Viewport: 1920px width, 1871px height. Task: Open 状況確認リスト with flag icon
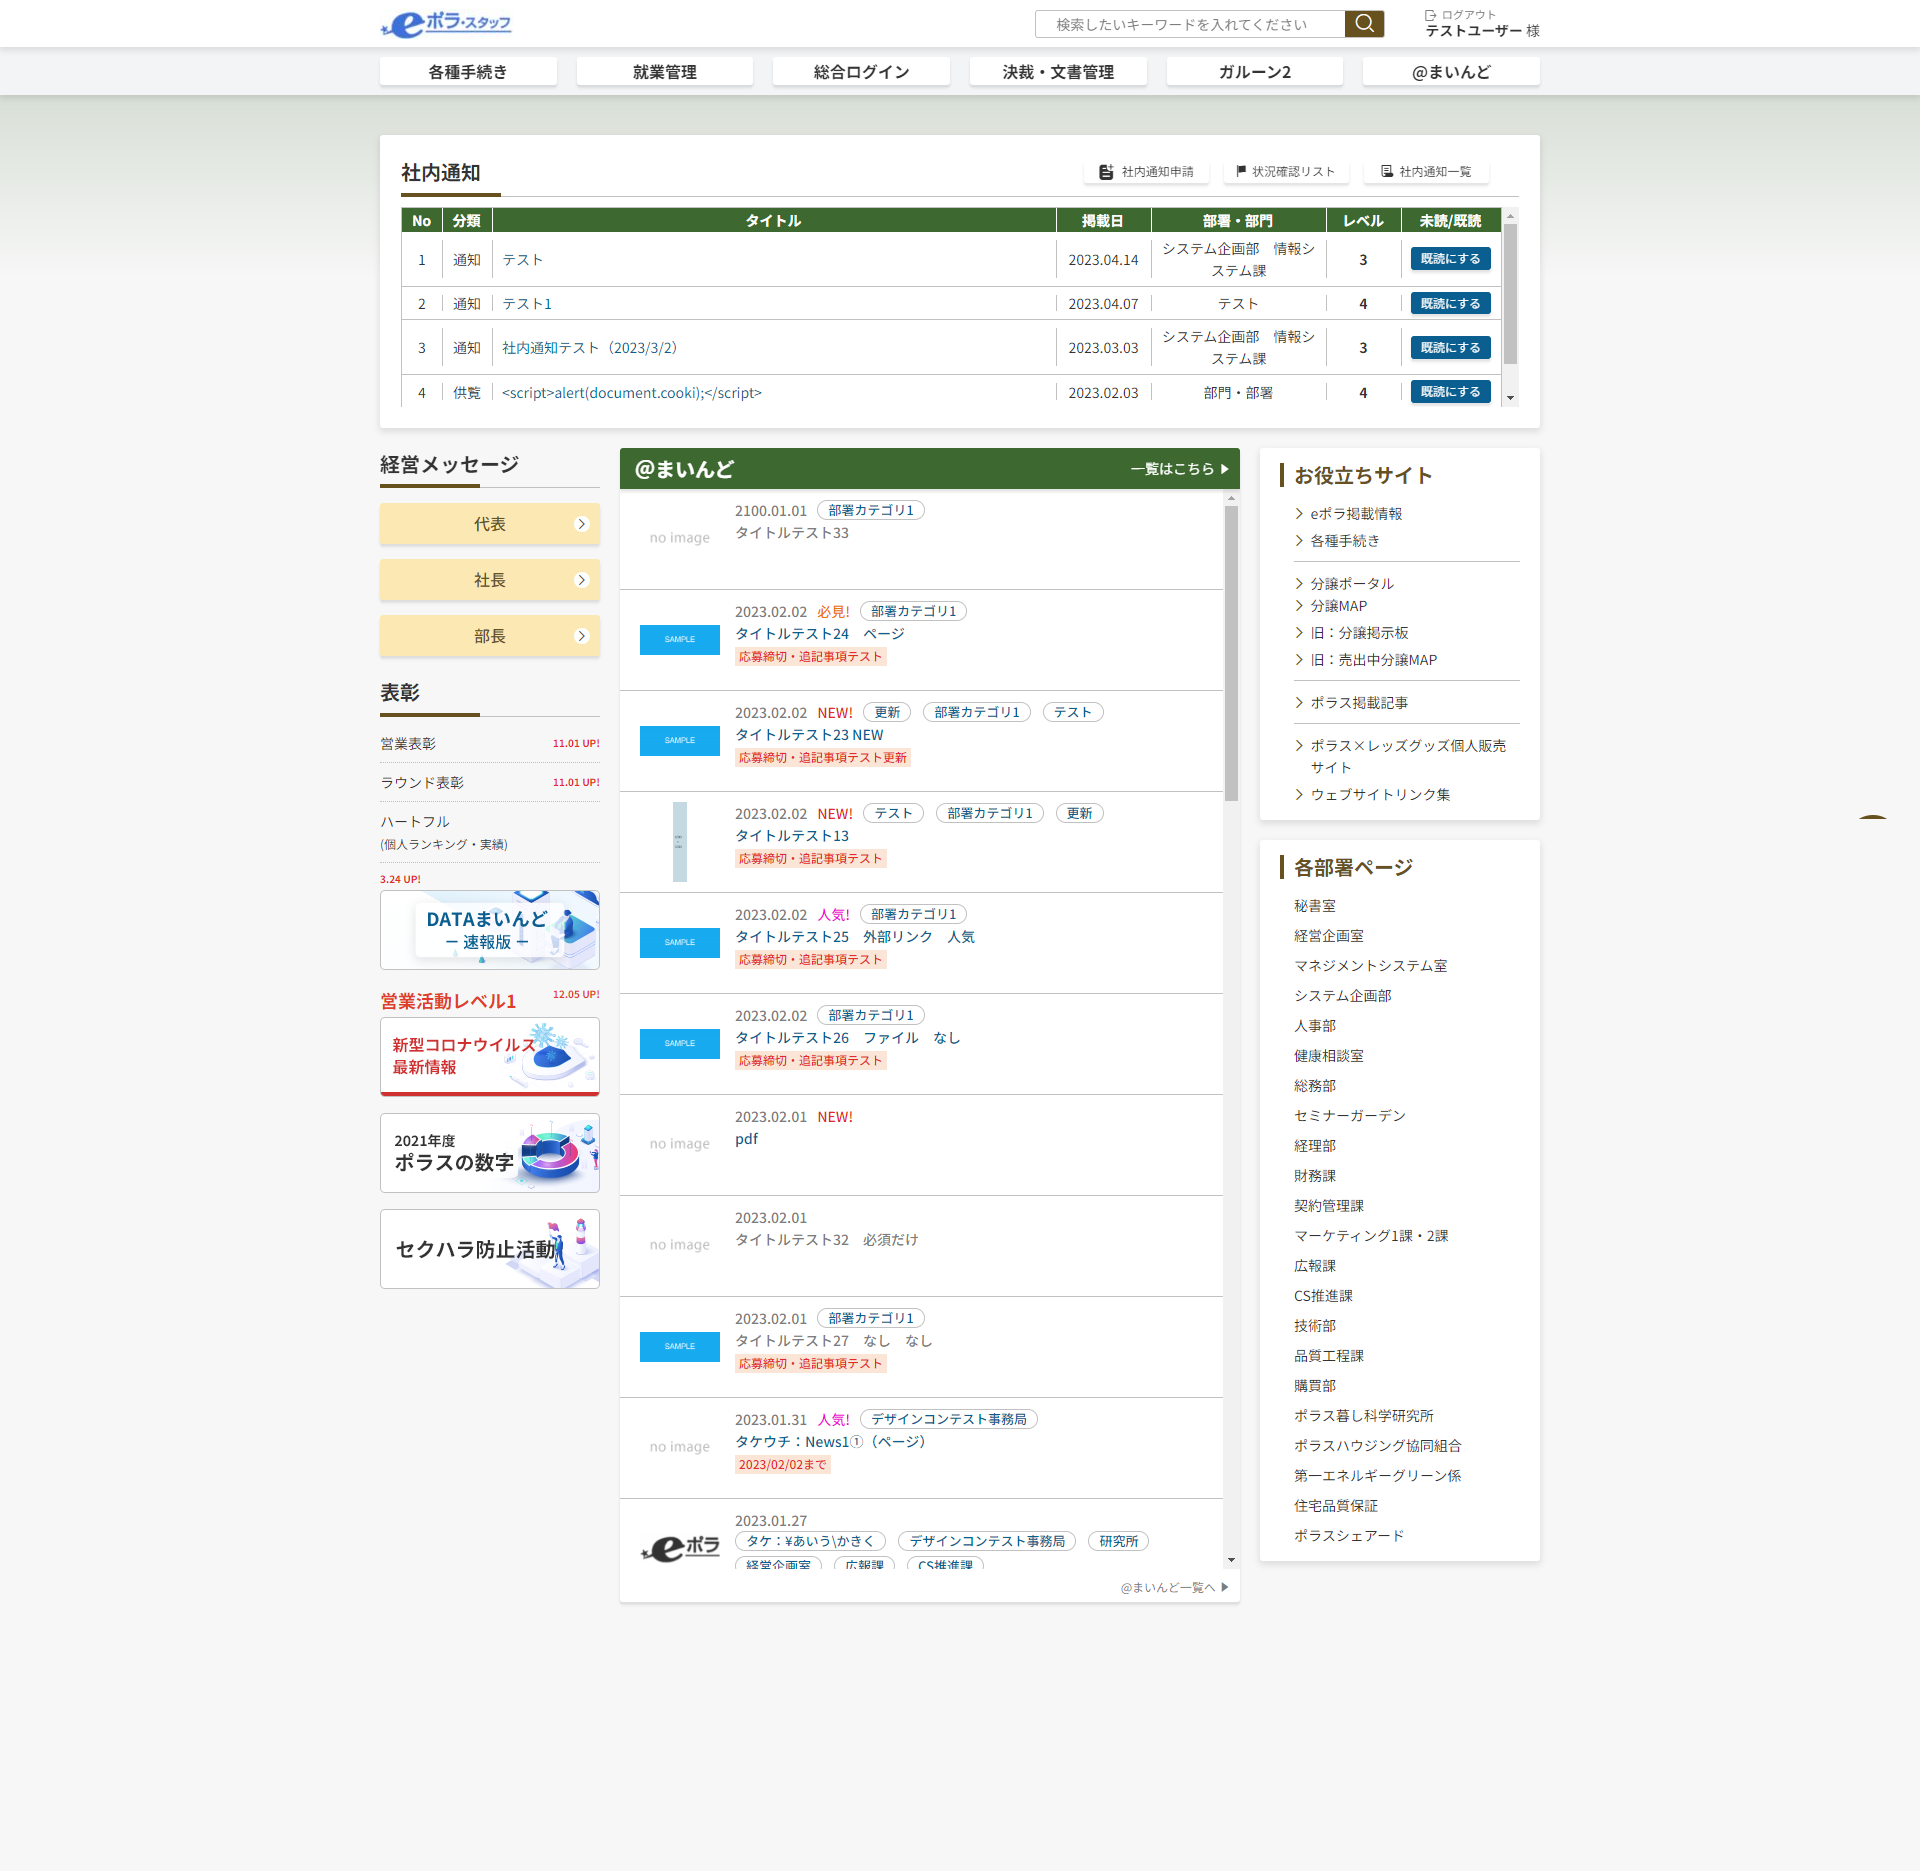point(1285,172)
